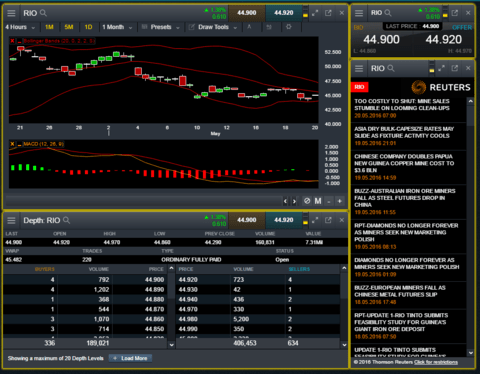Select the 5M chart interval
480x374 pixels.
click(x=69, y=27)
